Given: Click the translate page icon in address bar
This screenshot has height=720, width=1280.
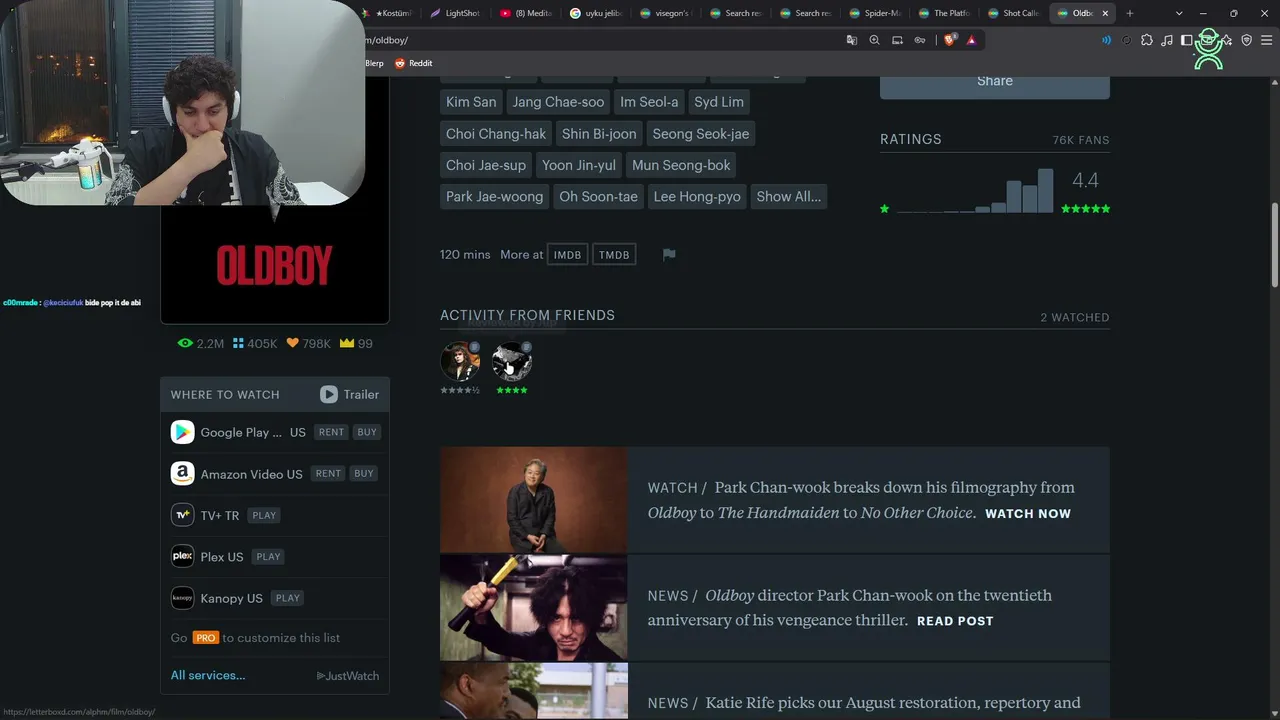Looking at the screenshot, I should pyautogui.click(x=852, y=40).
